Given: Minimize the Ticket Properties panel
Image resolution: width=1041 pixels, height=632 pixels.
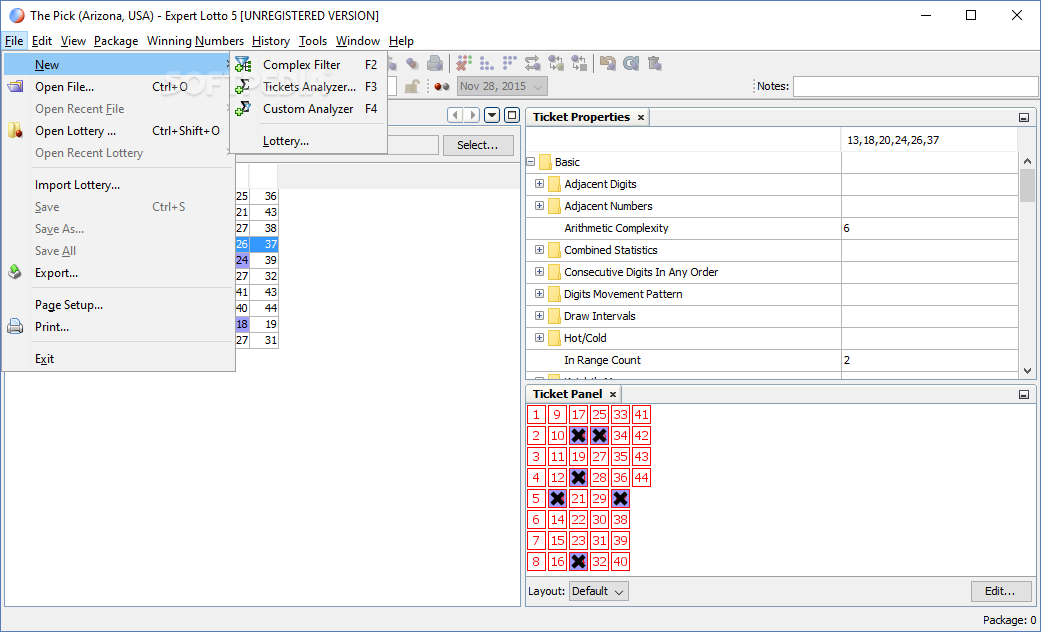Looking at the screenshot, I should pyautogui.click(x=1024, y=118).
